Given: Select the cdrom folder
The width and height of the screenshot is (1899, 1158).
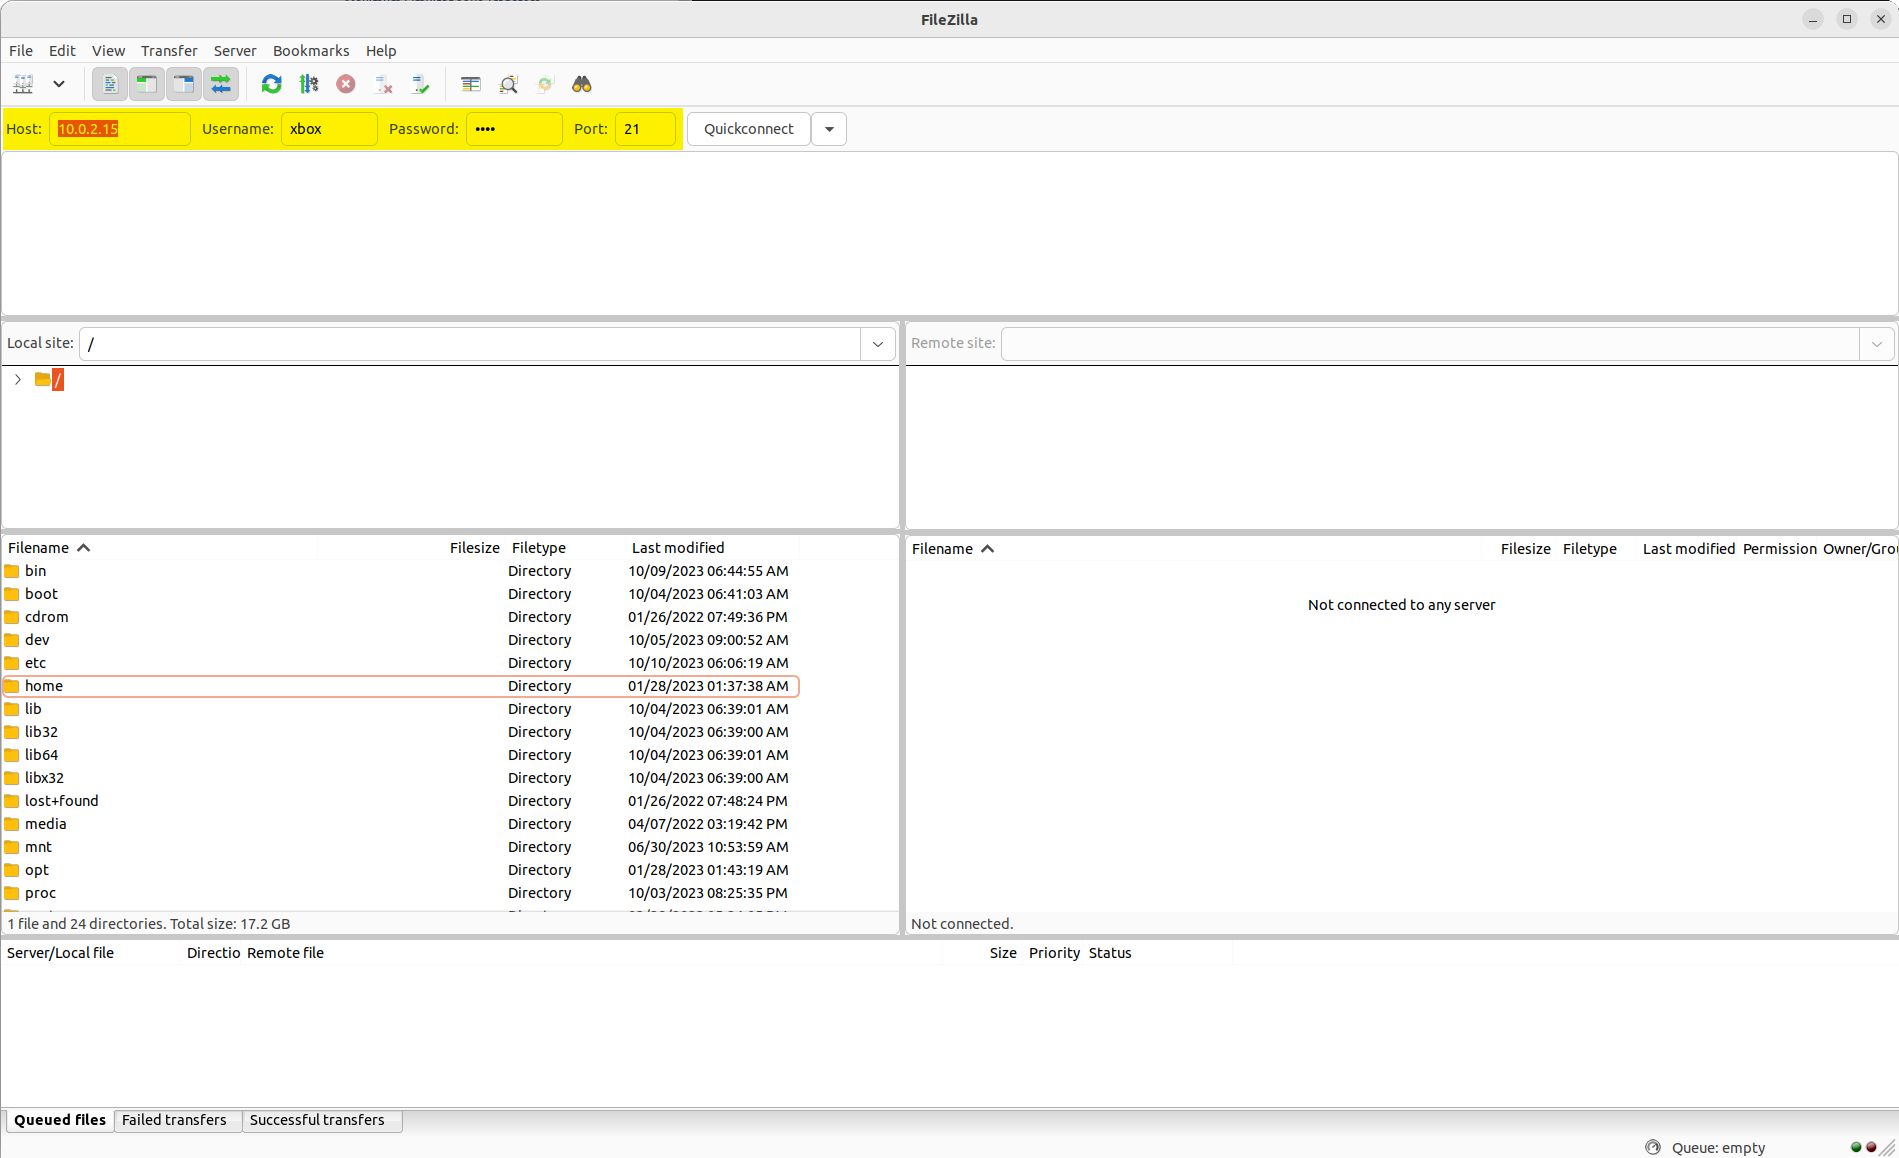Looking at the screenshot, I should 401,617.
